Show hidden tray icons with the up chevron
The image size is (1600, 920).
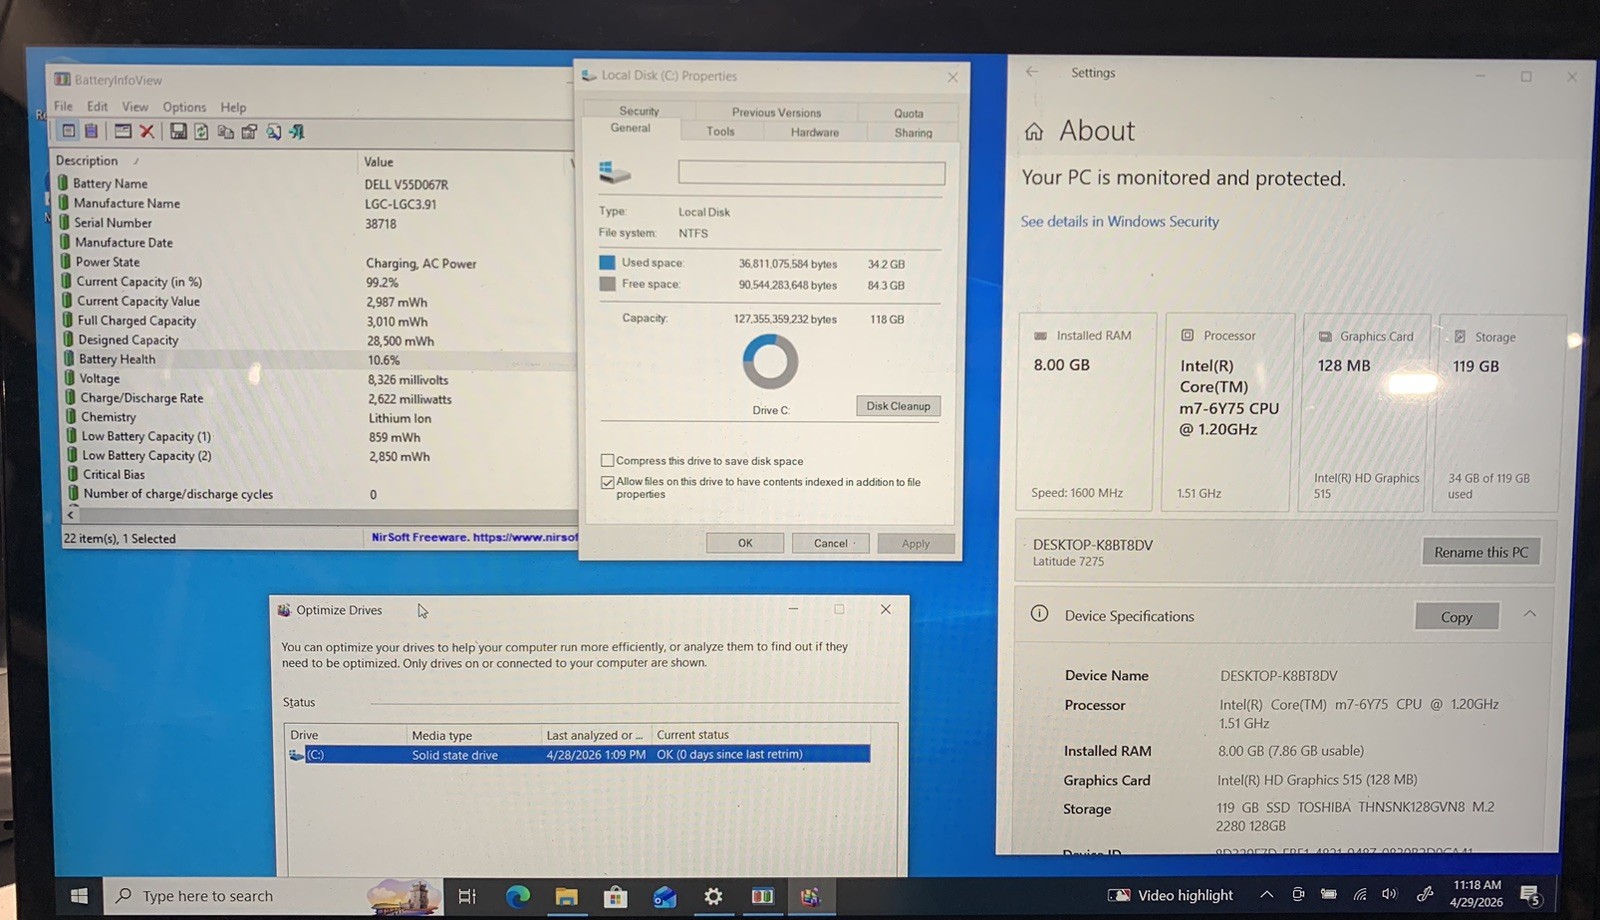pyautogui.click(x=1267, y=894)
